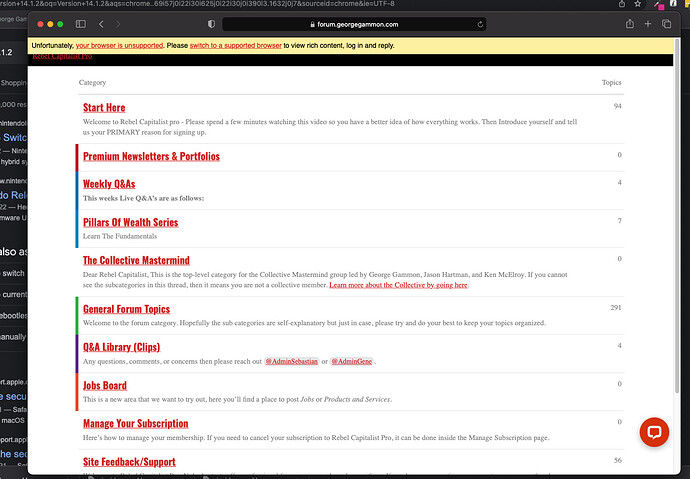
Task: Click the 291 topics count for General Forum
Action: pos(616,307)
